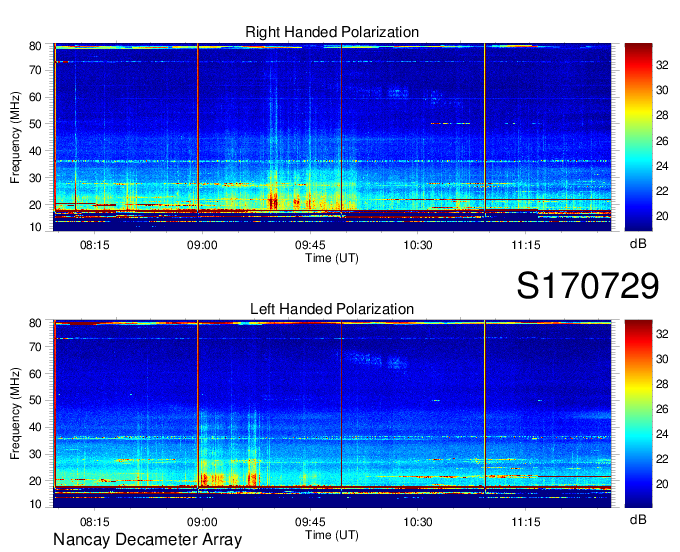Viewport: 680px width, 552px height.
Task: Click the 09:45 tick label of top plot
Action: (310, 245)
